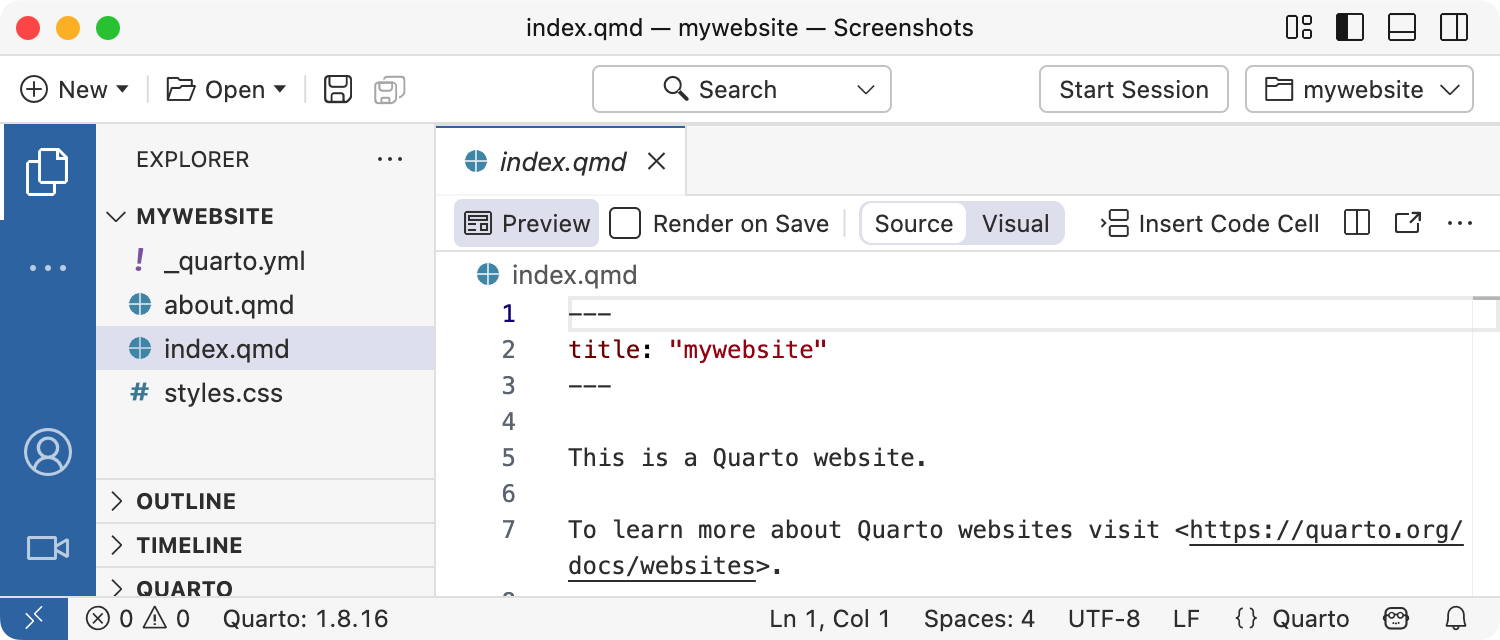Screen dimensions: 1500x640
Task: Click the Accounts icon in activity bar
Action: tap(47, 452)
